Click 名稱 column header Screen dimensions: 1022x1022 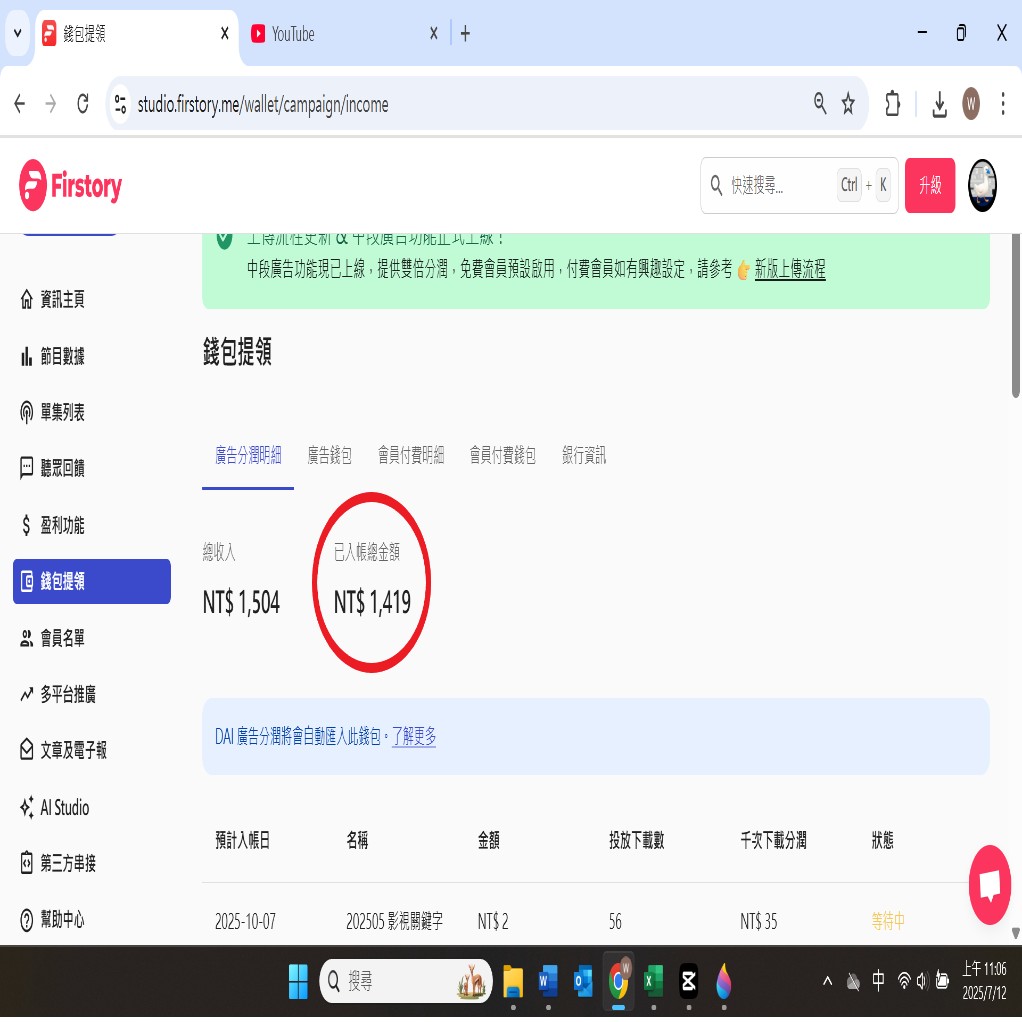click(357, 840)
